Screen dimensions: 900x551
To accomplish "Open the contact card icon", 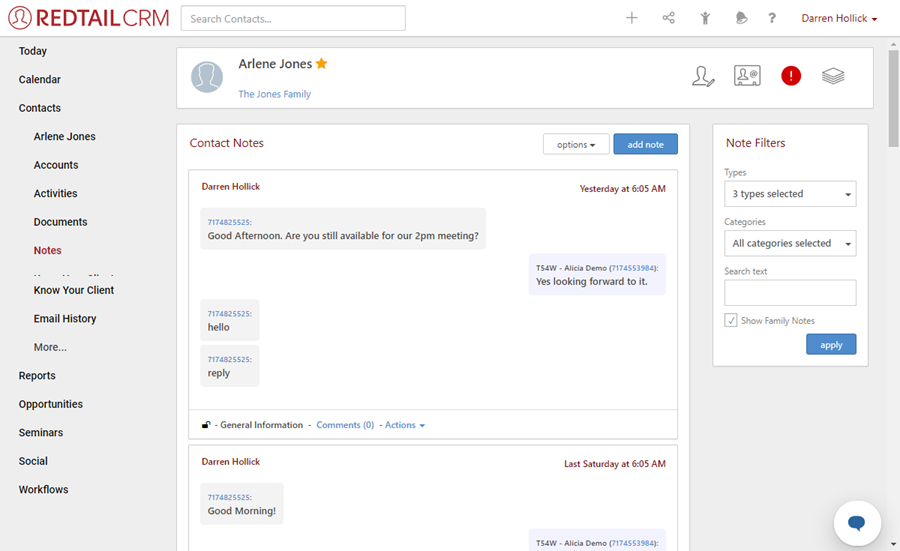I will (x=747, y=76).
